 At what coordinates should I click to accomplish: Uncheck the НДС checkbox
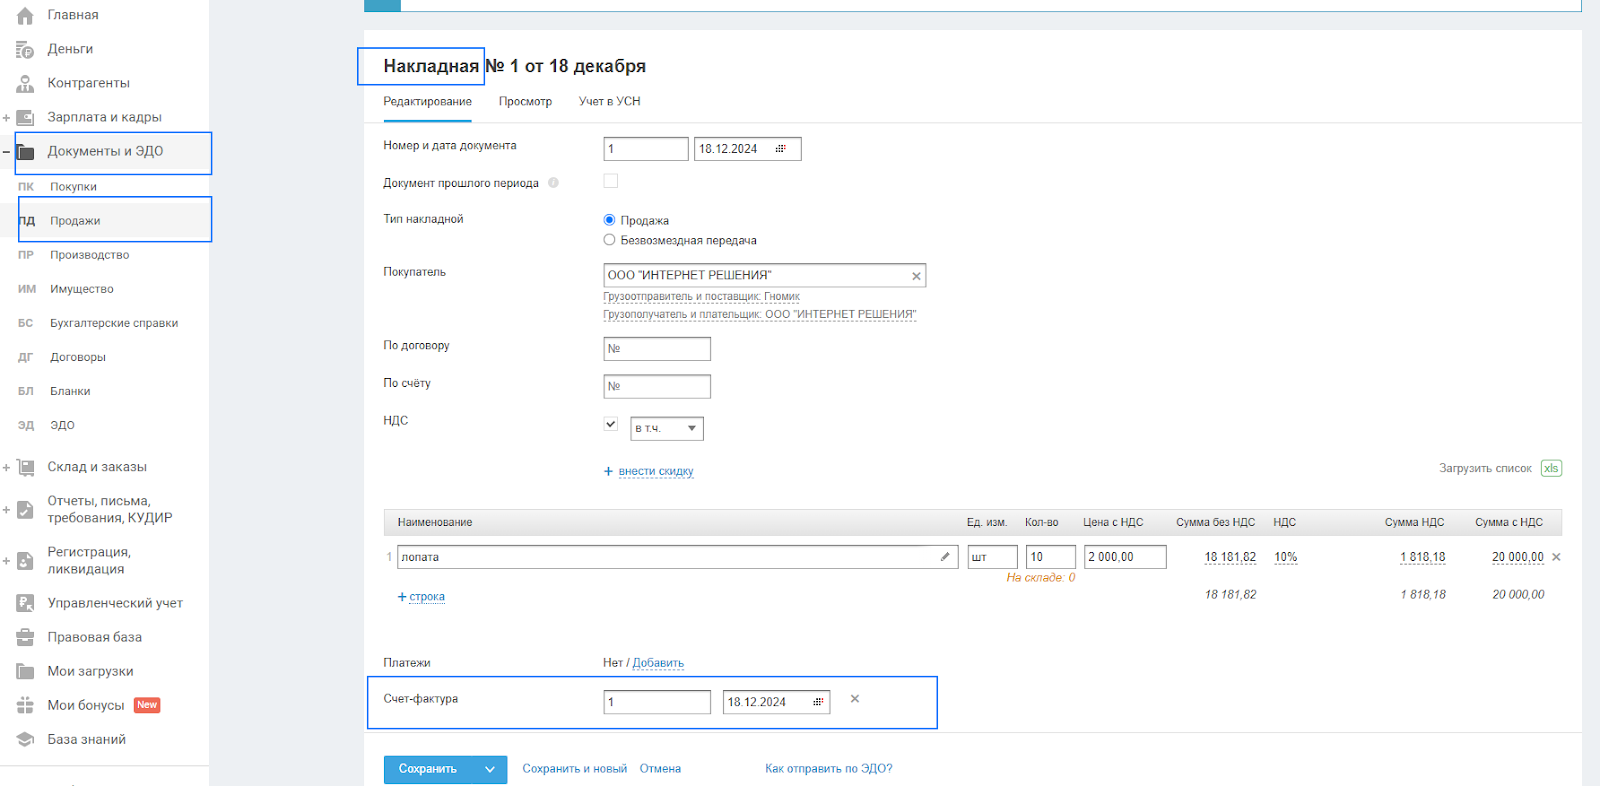(x=611, y=424)
